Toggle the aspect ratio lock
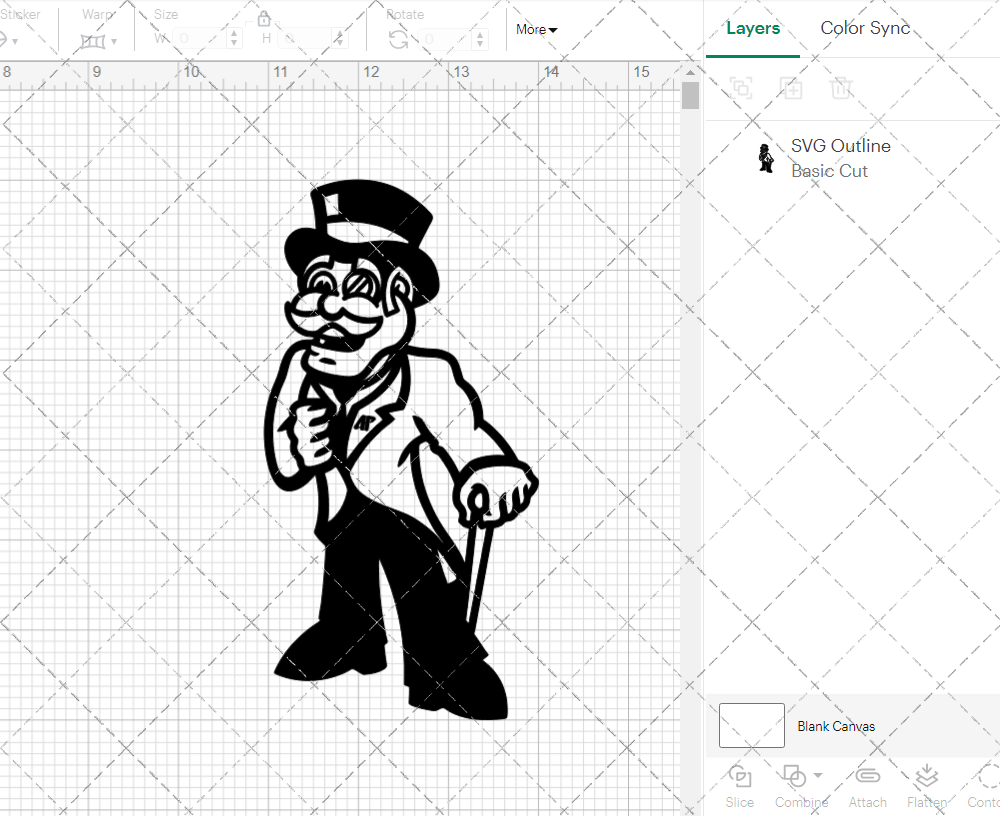The width and height of the screenshot is (1000, 816). tap(264, 18)
